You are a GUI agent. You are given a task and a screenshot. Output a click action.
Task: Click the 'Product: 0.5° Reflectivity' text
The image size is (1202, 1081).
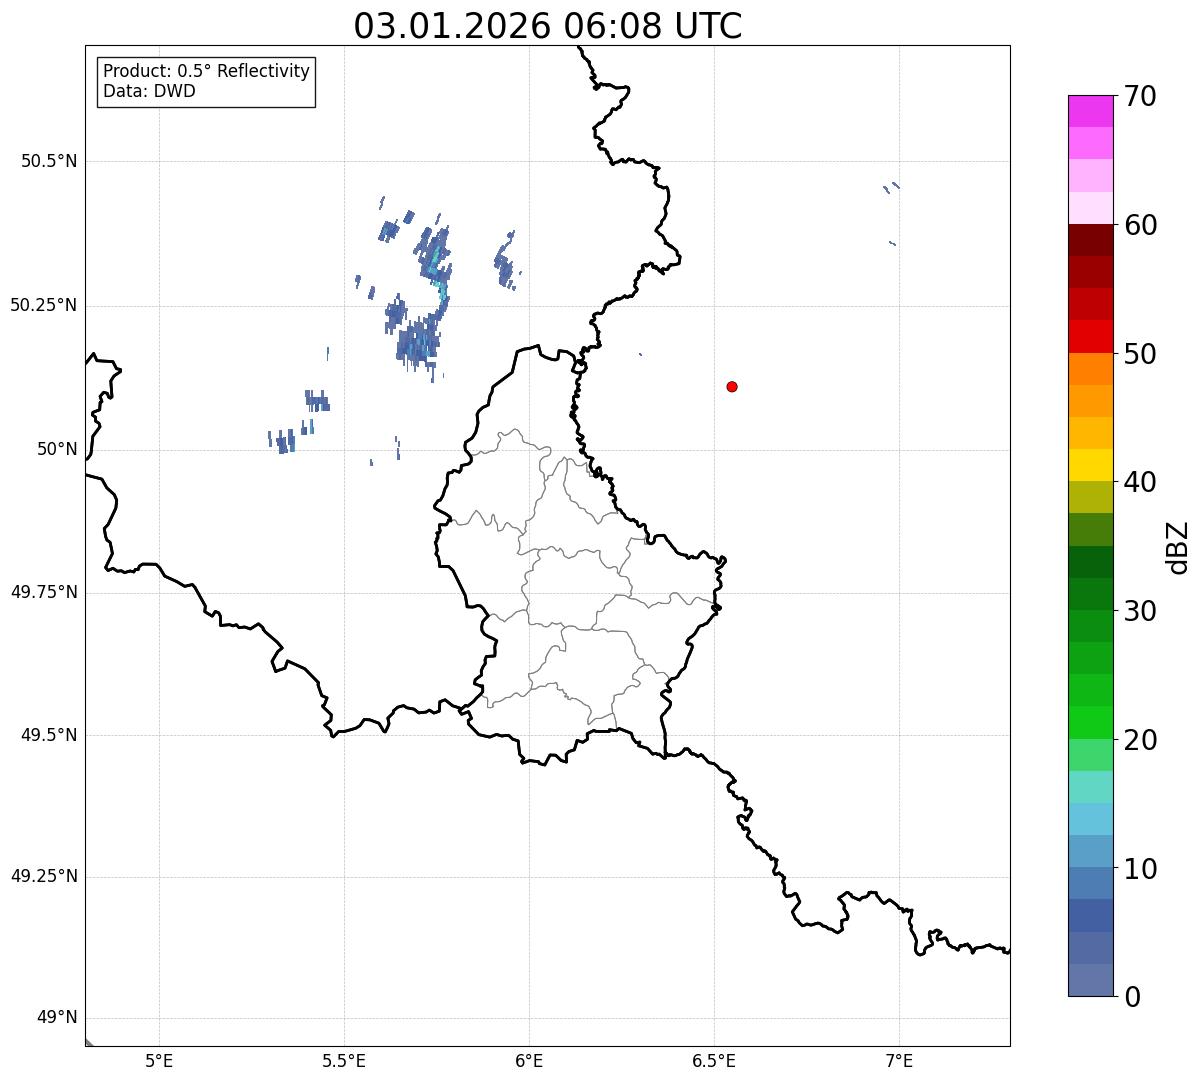pos(206,72)
